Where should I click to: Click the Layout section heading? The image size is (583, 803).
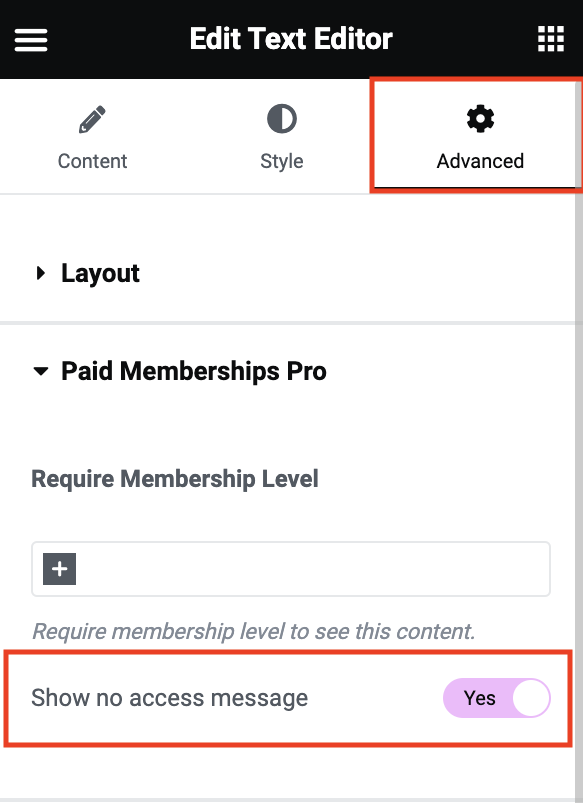pyautogui.click(x=100, y=273)
